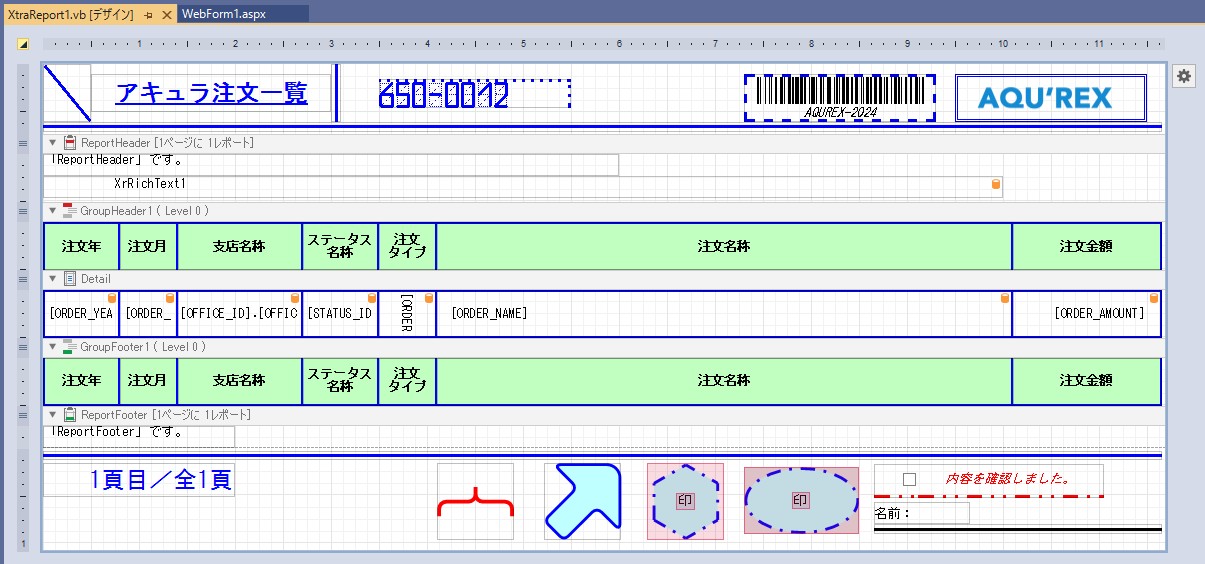This screenshot has width=1205, height=564.
Task: Select the blue arrow shape
Action: tap(582, 502)
